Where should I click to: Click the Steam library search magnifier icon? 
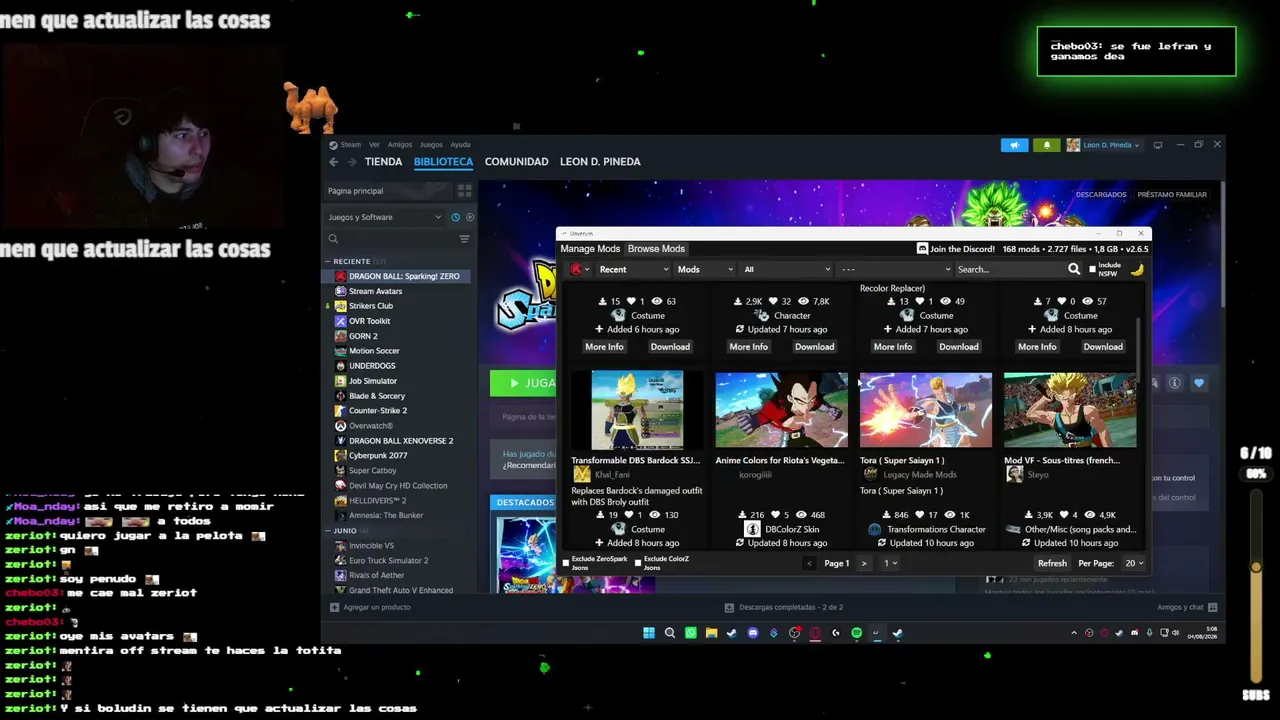(x=334, y=239)
